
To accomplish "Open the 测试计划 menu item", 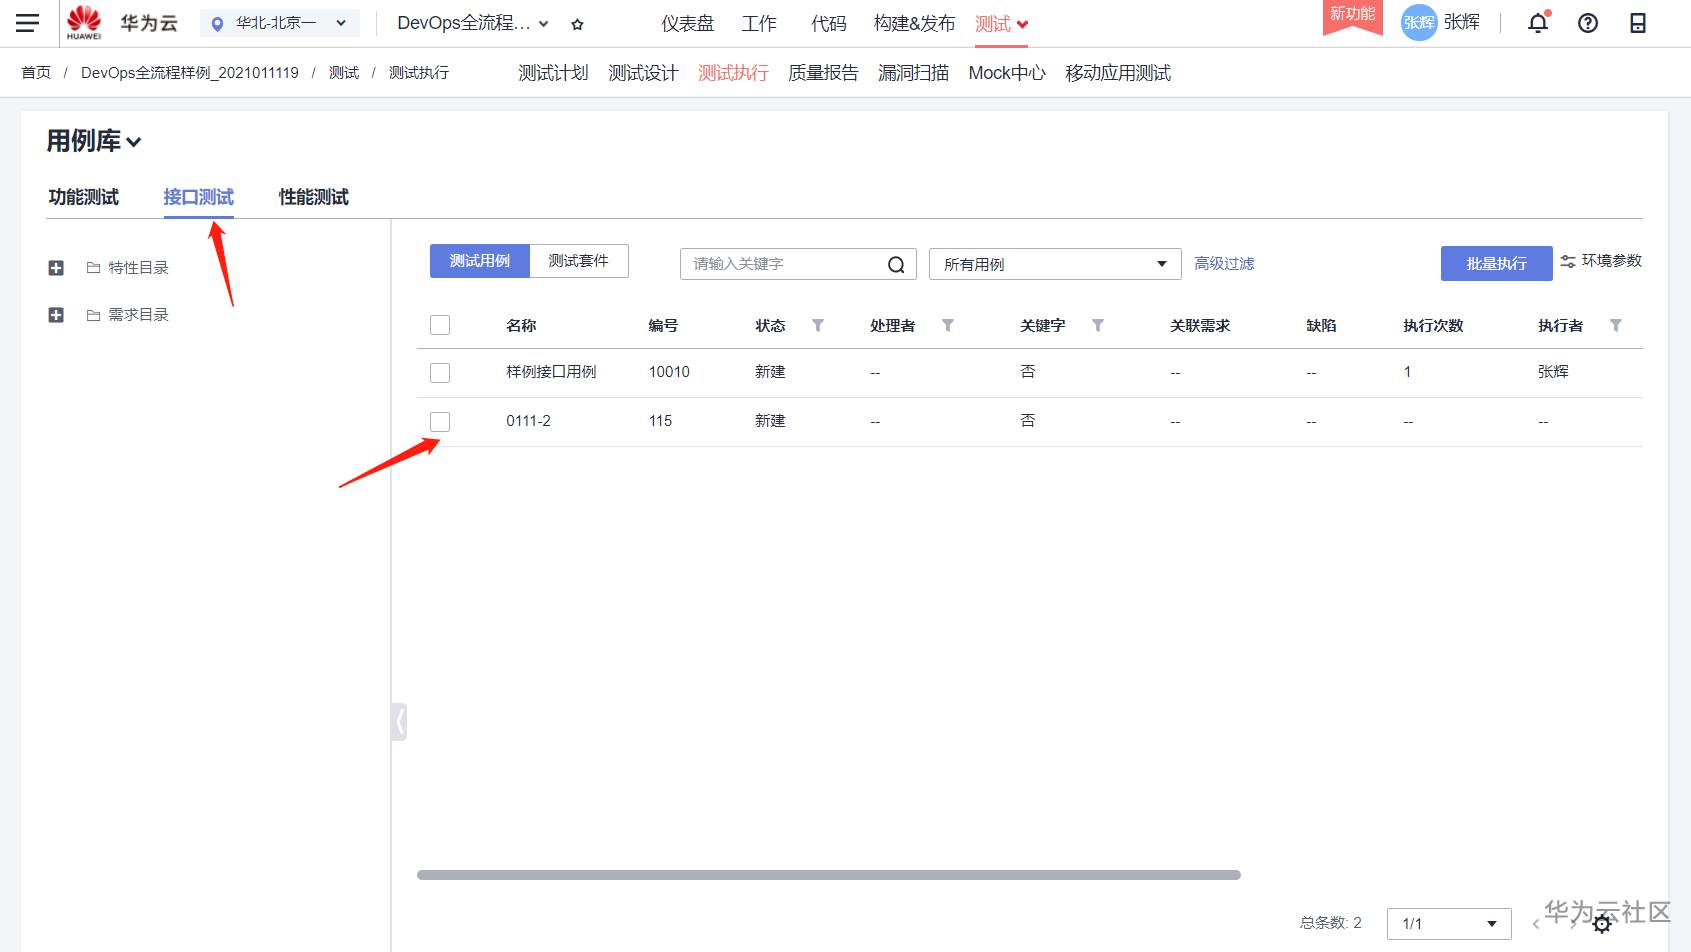I will pyautogui.click(x=553, y=73).
